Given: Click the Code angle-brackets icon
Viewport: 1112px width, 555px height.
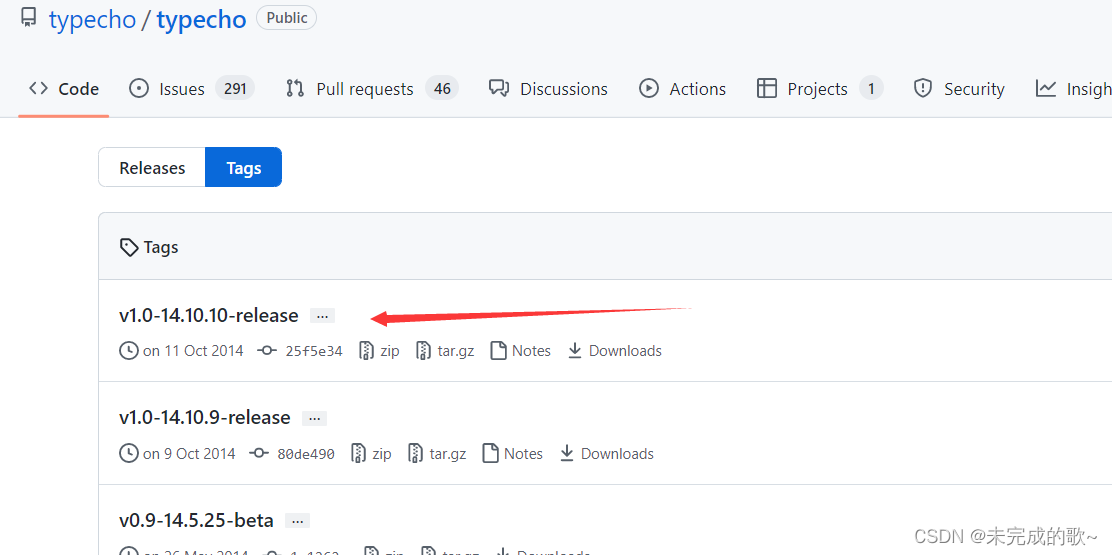Looking at the screenshot, I should click(38, 89).
